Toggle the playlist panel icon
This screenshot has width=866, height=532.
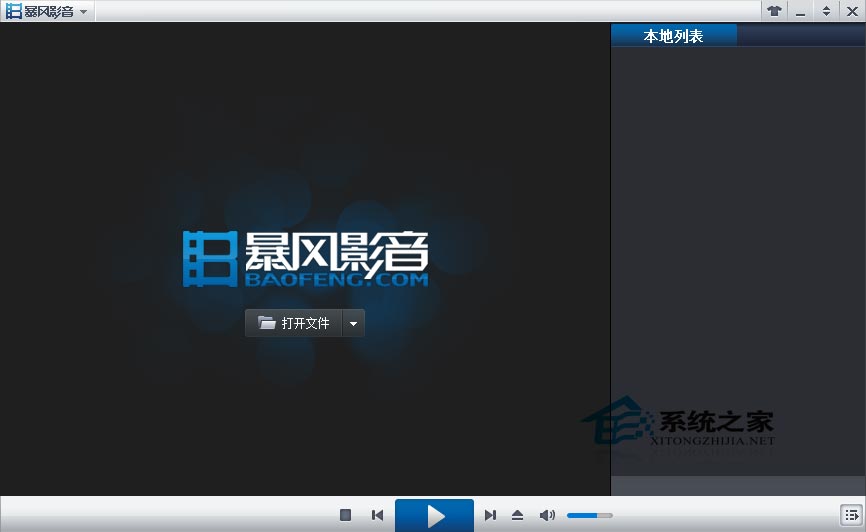pyautogui.click(x=852, y=515)
